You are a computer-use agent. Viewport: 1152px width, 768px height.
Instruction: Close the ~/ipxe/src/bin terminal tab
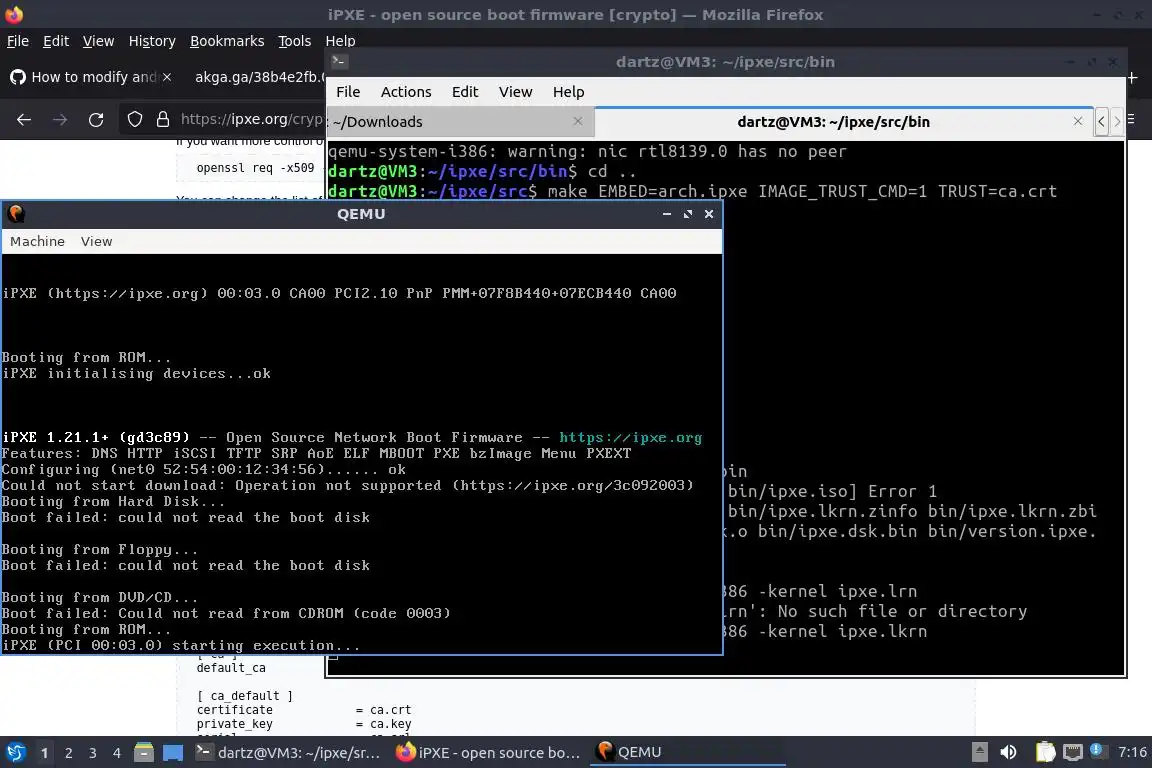pyautogui.click(x=1078, y=121)
